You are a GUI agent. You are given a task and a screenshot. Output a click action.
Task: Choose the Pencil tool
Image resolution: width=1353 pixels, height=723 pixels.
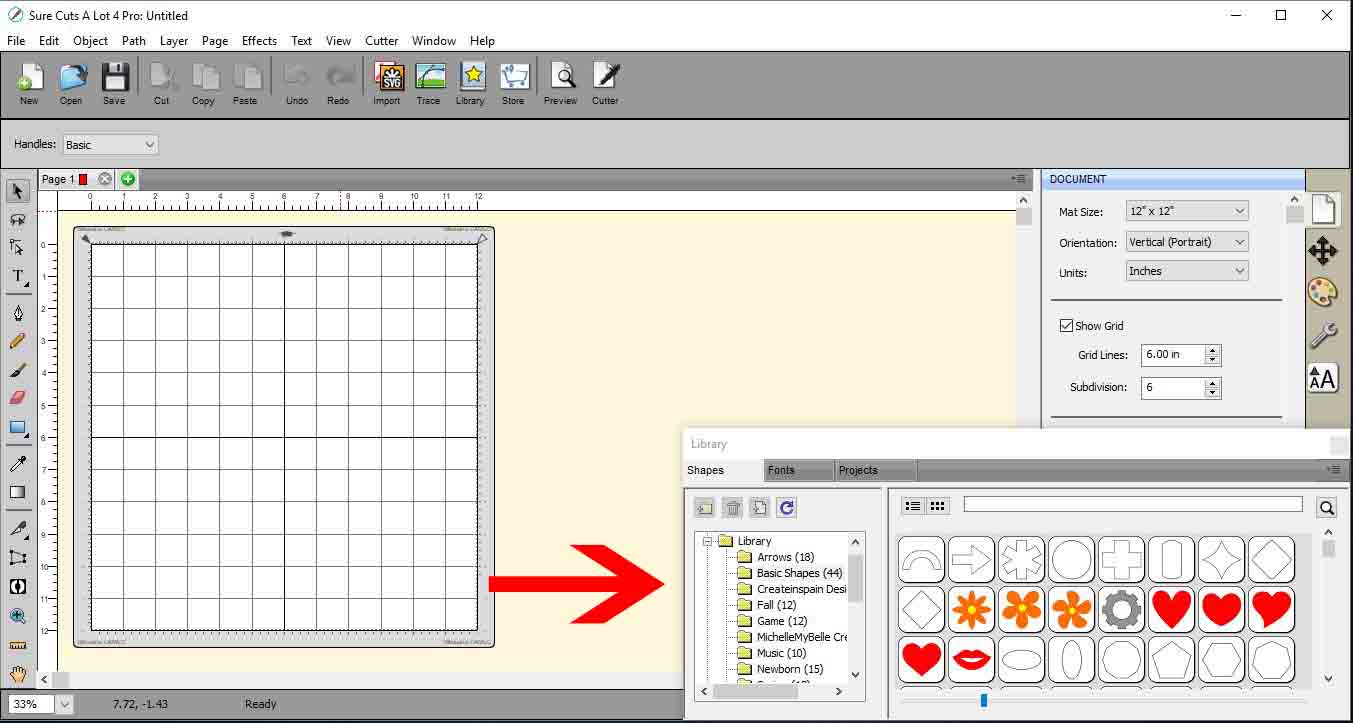(x=18, y=341)
